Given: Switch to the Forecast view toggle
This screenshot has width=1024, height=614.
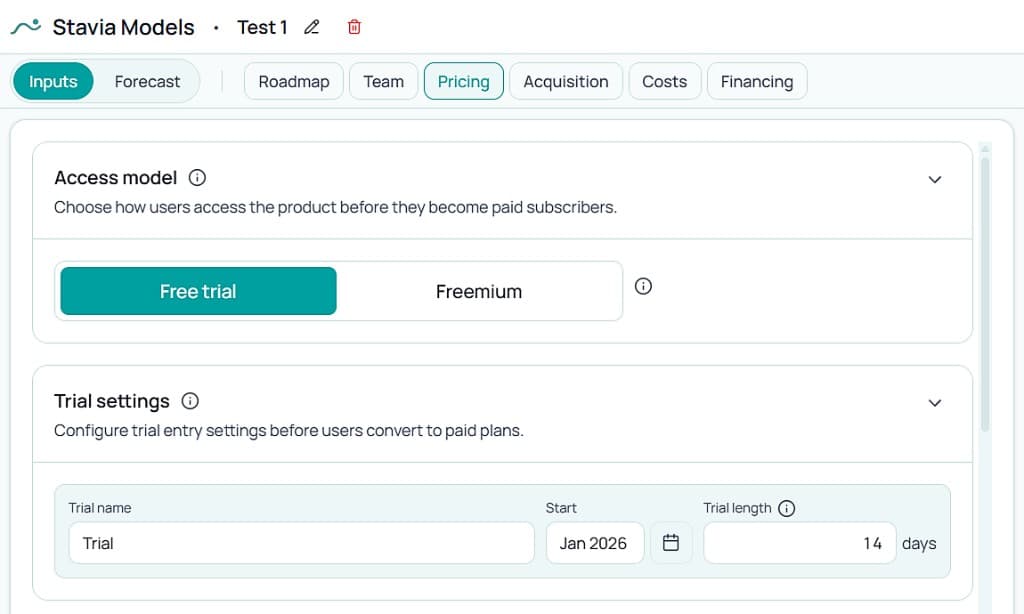Looking at the screenshot, I should coord(147,81).
